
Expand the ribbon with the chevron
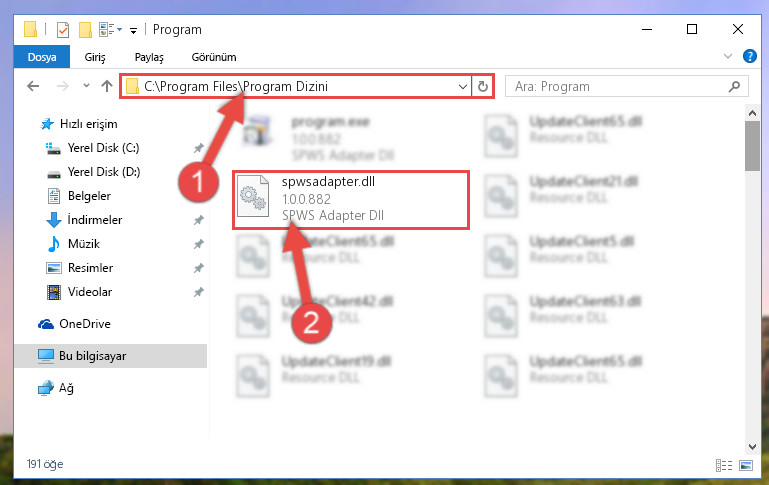click(x=728, y=56)
